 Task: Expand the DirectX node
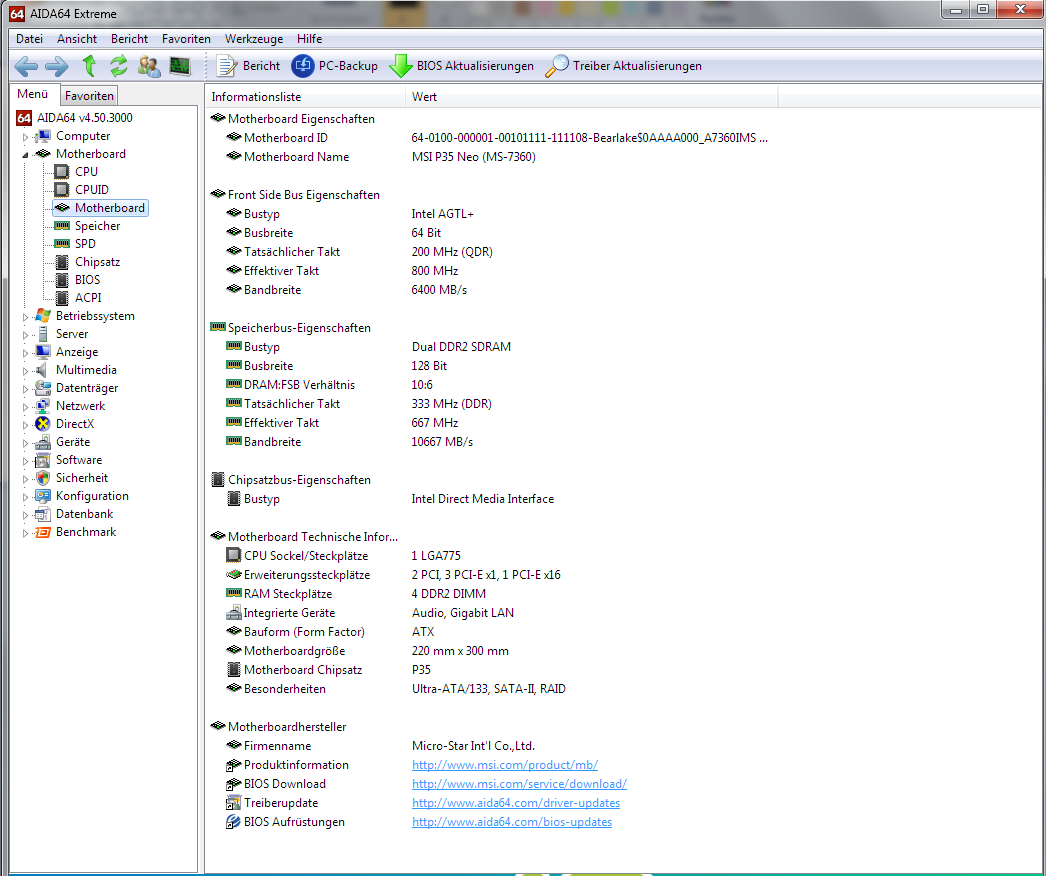tap(25, 425)
